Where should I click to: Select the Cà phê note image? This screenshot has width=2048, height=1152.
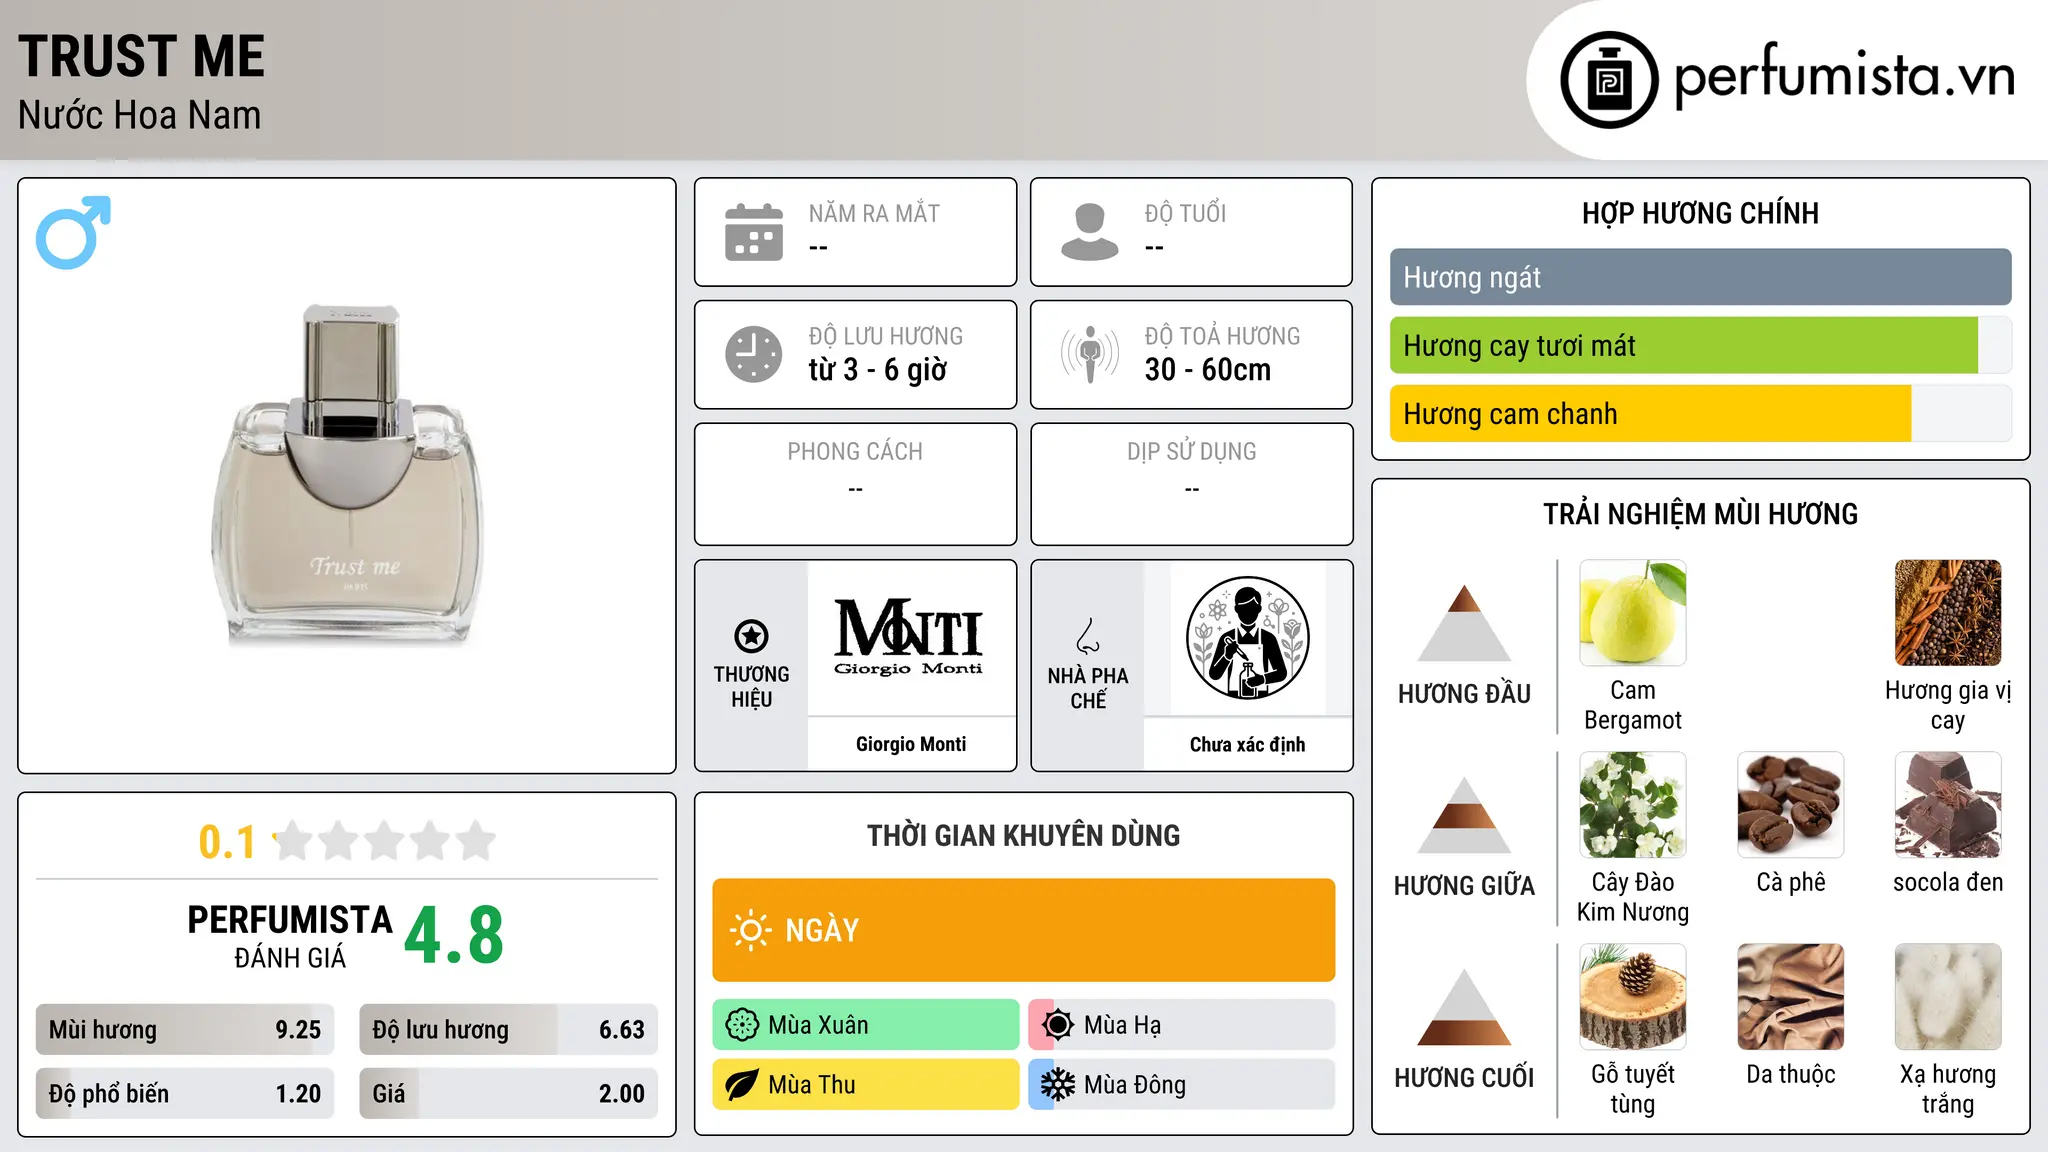(1791, 805)
